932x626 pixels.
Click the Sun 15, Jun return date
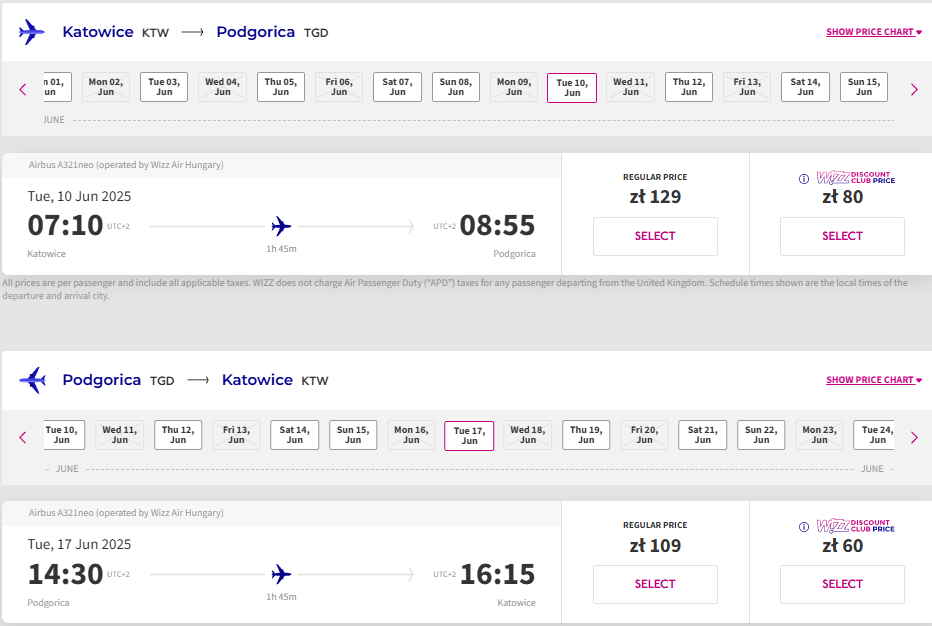coord(353,435)
